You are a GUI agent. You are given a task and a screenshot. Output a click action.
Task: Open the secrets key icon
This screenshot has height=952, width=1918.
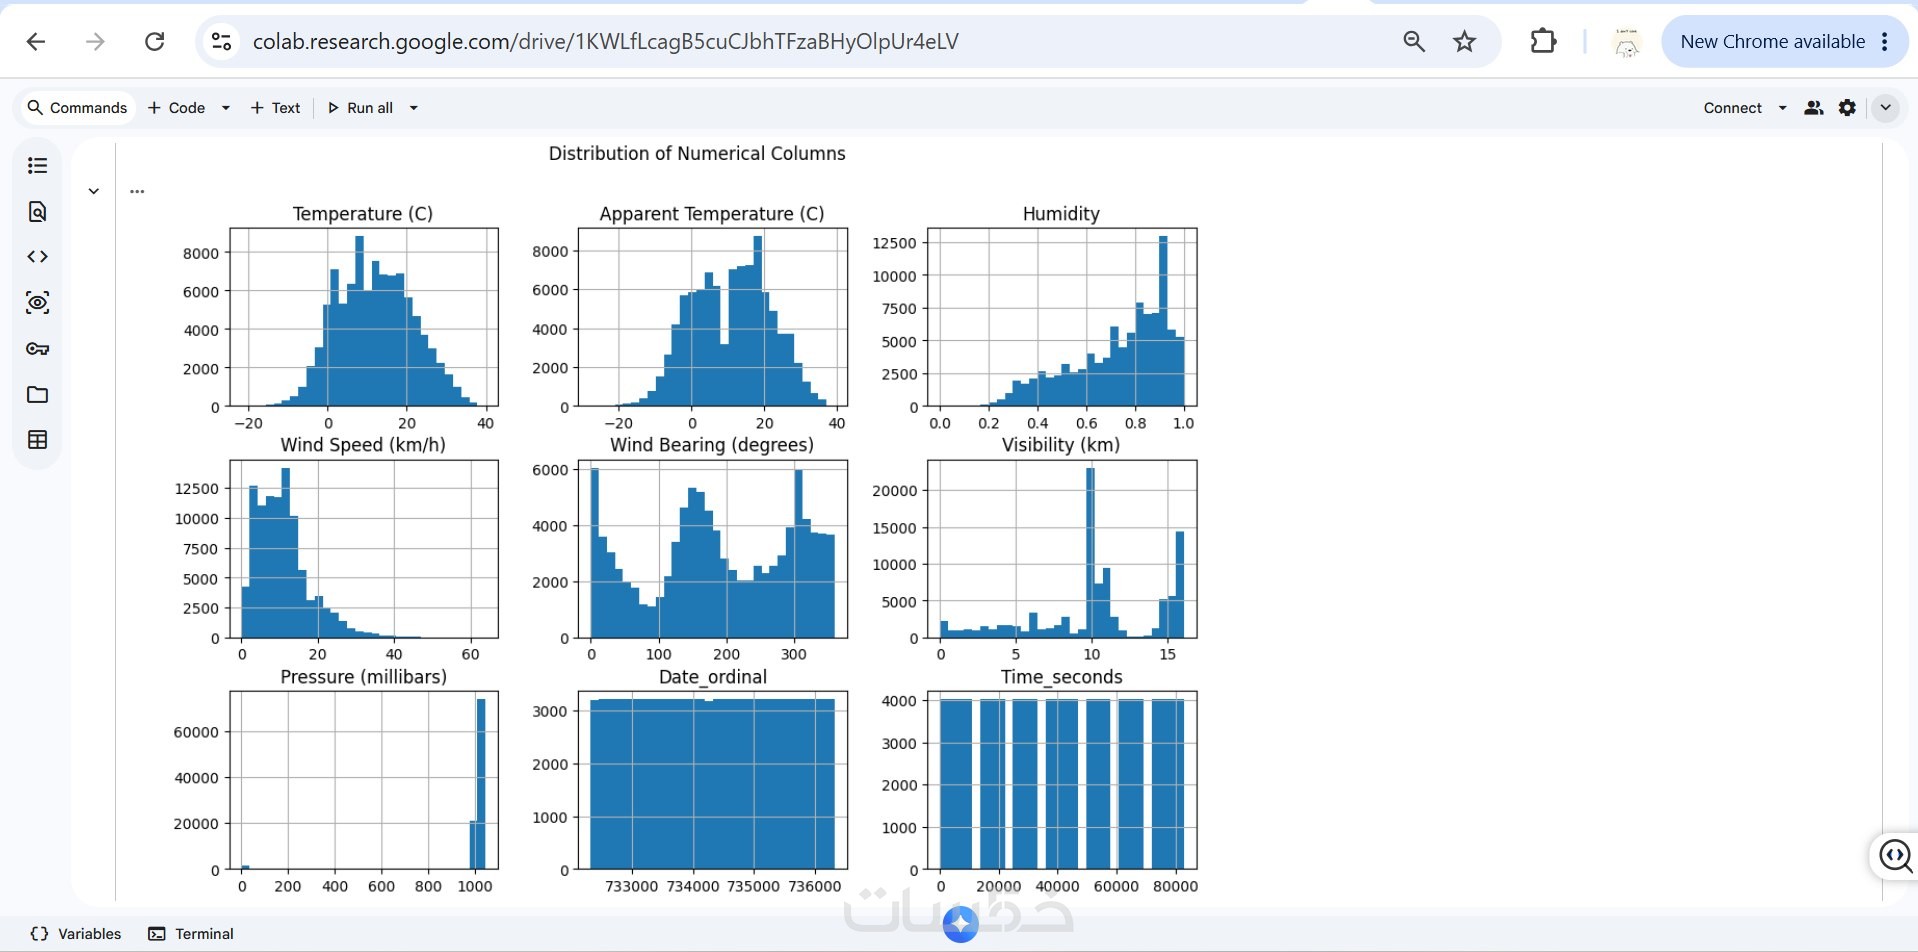[x=37, y=349]
